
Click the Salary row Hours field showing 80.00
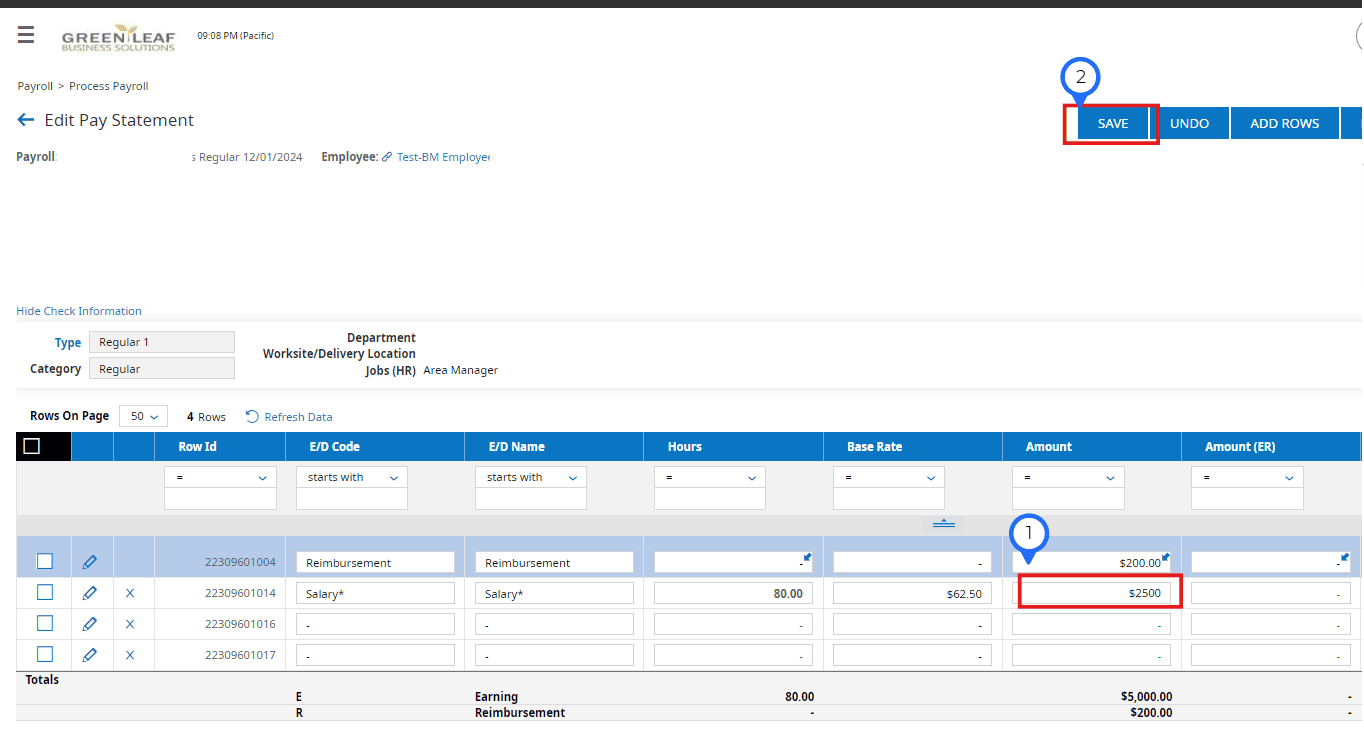coord(733,593)
